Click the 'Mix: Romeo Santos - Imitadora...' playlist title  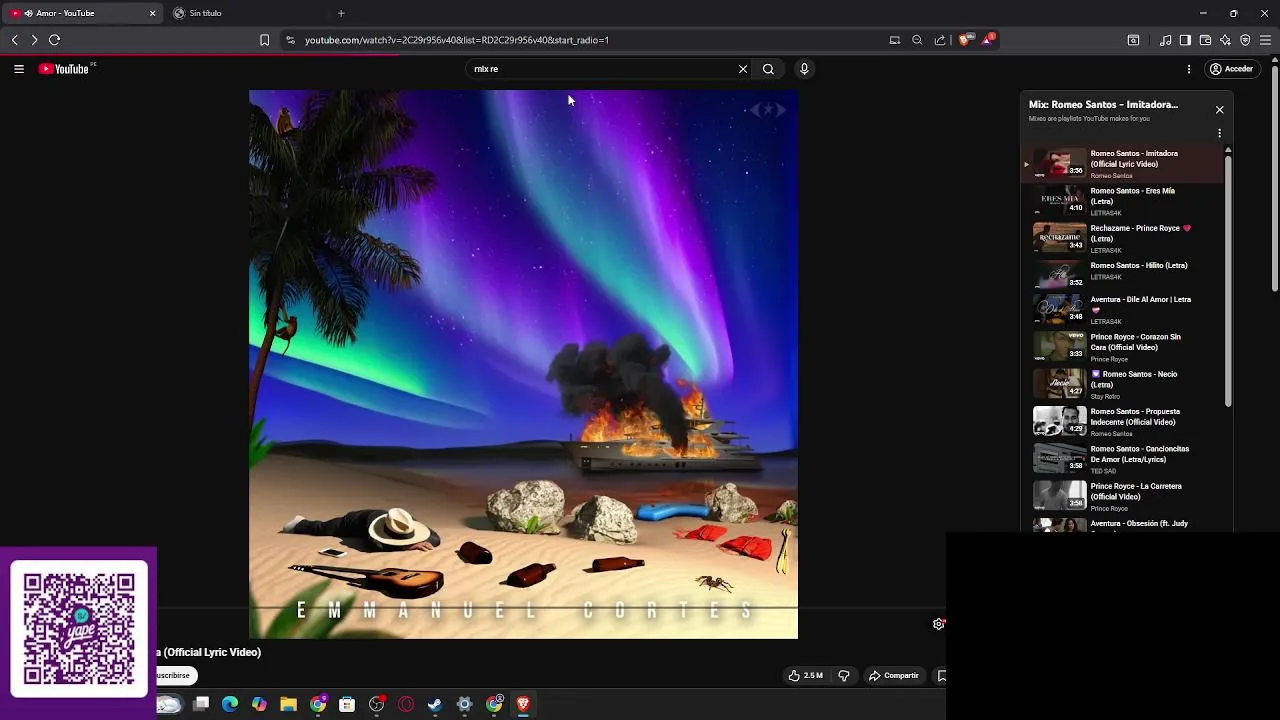[1103, 104]
